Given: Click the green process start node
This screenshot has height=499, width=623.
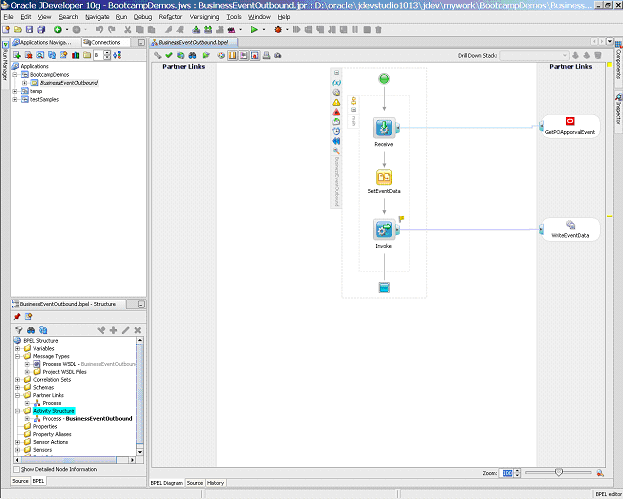Looking at the screenshot, I should tap(384, 79).
